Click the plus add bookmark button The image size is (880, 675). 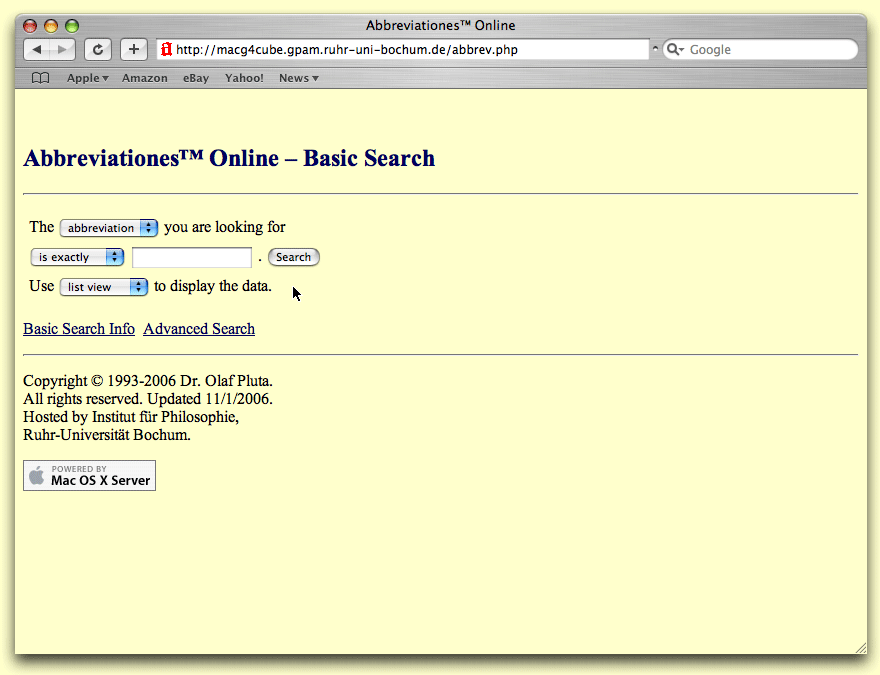pyautogui.click(x=133, y=49)
